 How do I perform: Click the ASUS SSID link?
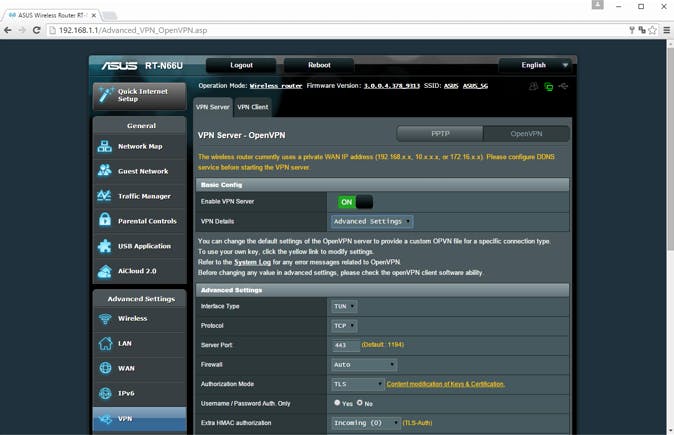point(451,86)
